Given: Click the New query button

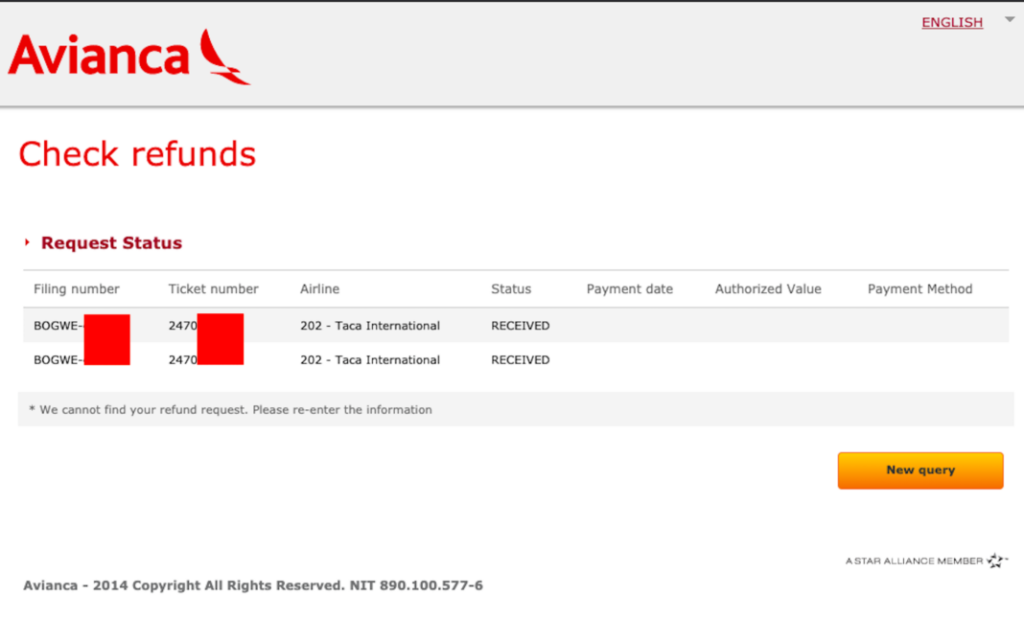Looking at the screenshot, I should tap(920, 470).
